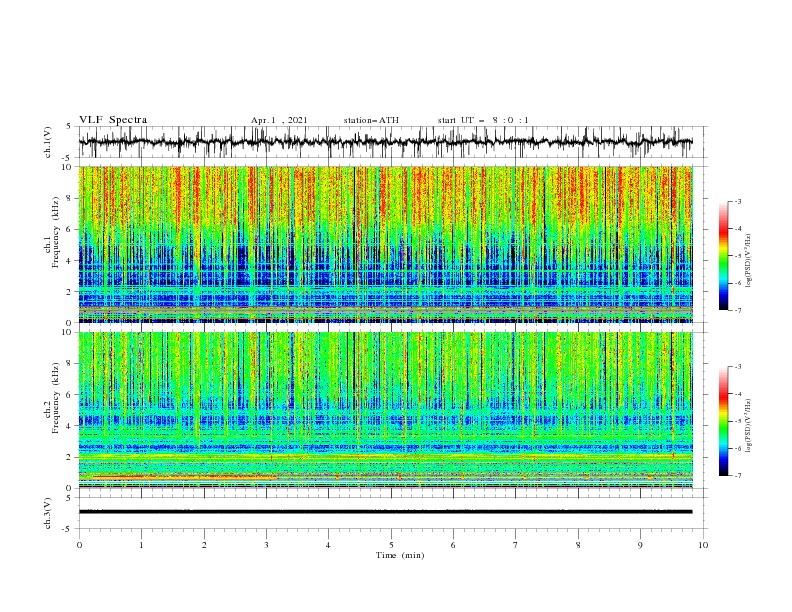
Task: Click the ch.3 flat black waveform trace
Action: point(385,512)
